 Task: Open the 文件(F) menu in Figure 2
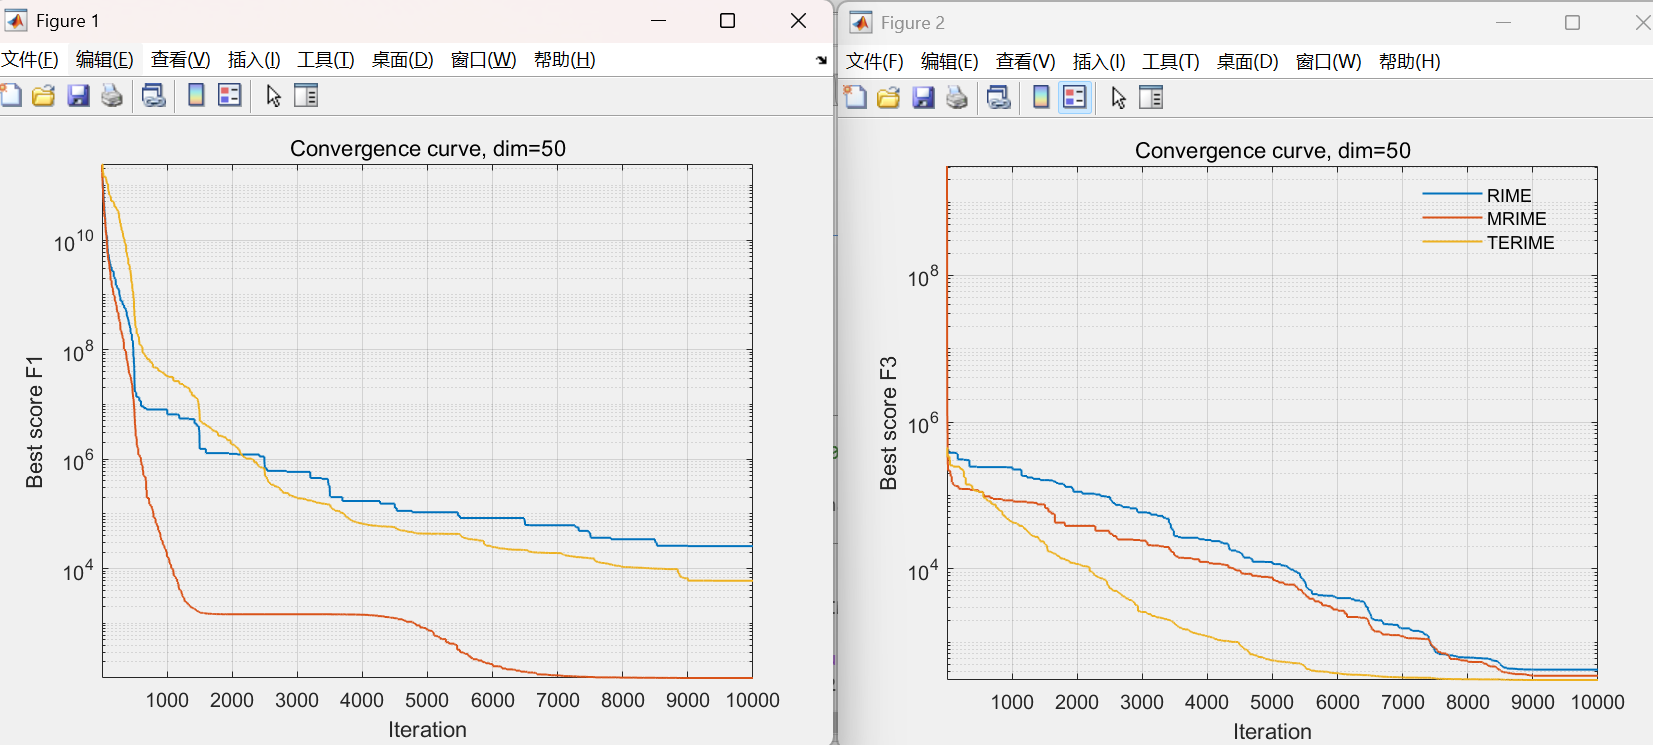click(x=875, y=62)
